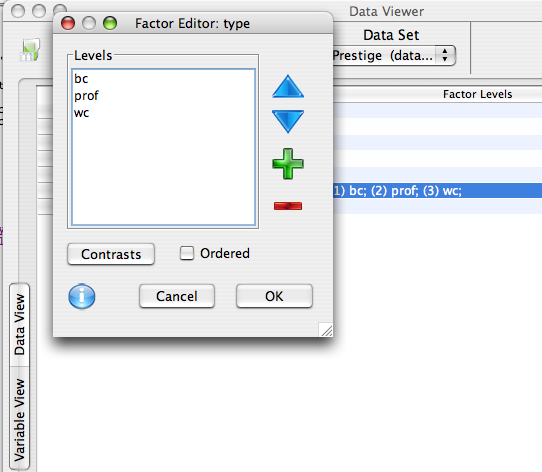The height and width of the screenshot is (472, 542).
Task: Cancel the Factor Editor dialog
Action: tap(177, 296)
